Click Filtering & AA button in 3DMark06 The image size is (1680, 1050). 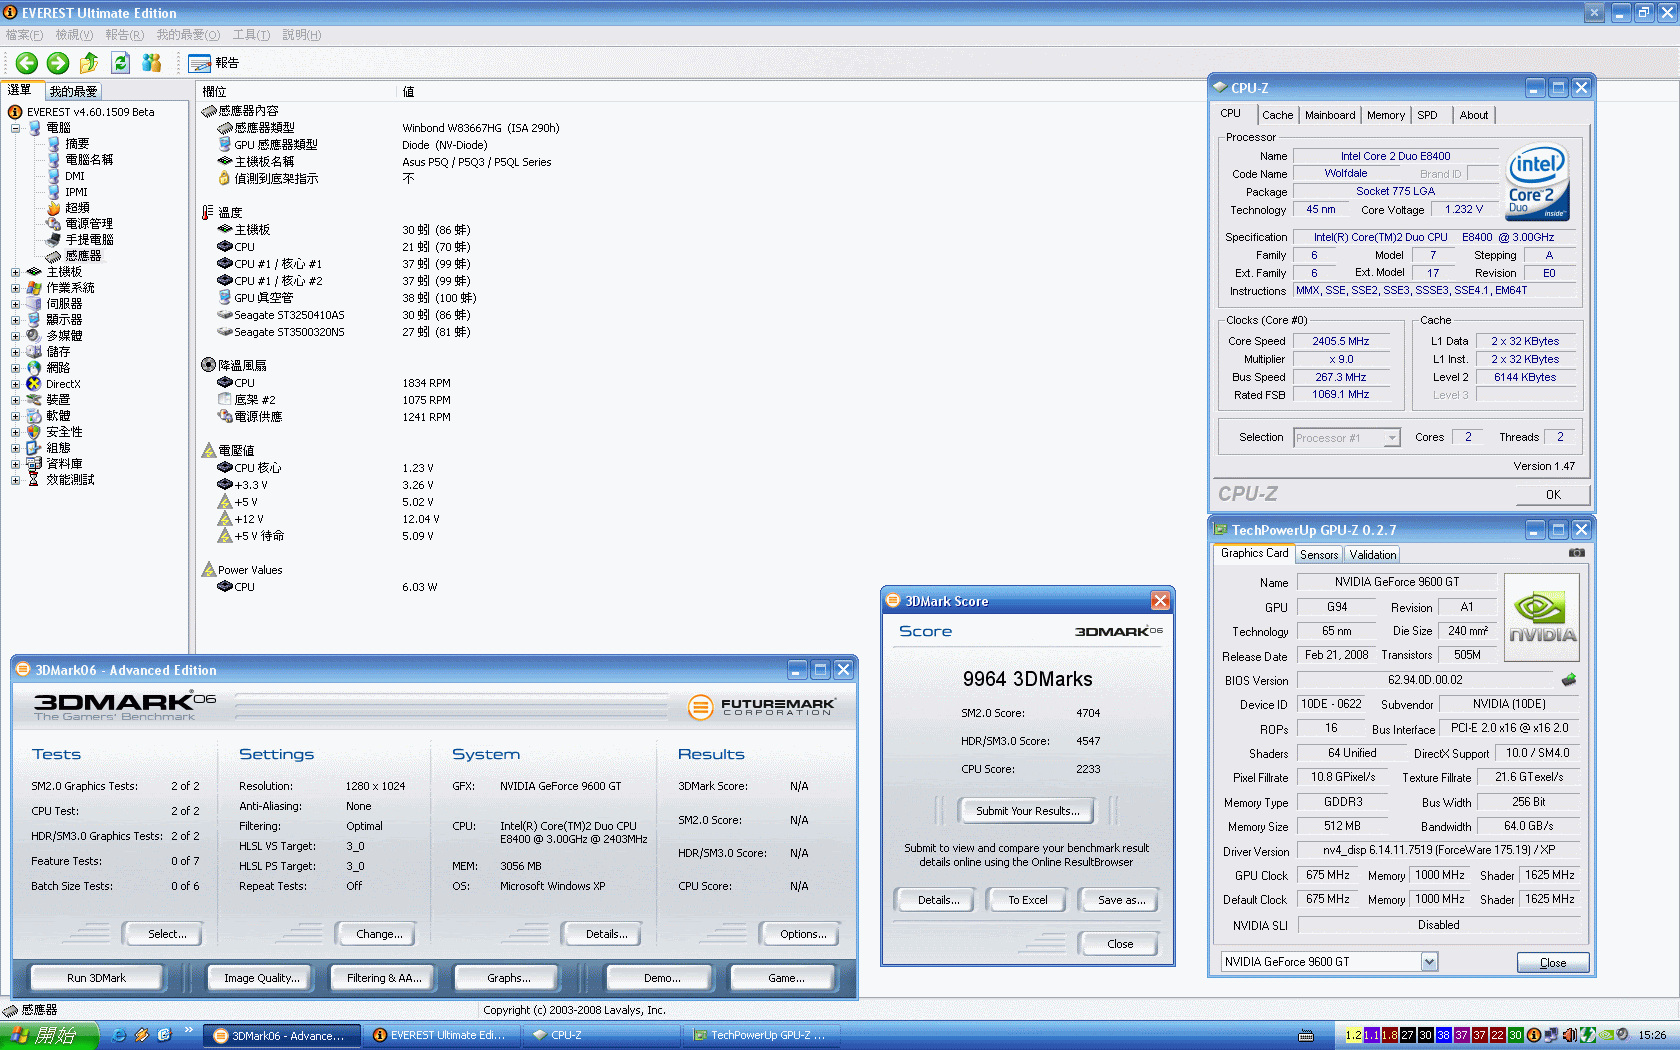pyautogui.click(x=384, y=978)
